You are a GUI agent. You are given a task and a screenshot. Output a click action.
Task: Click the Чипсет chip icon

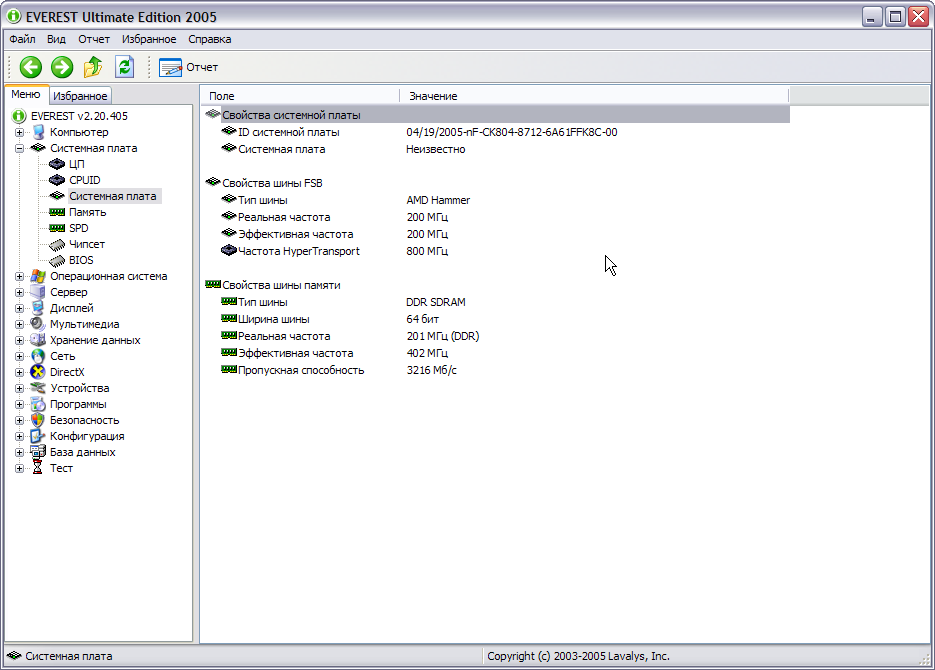click(57, 244)
